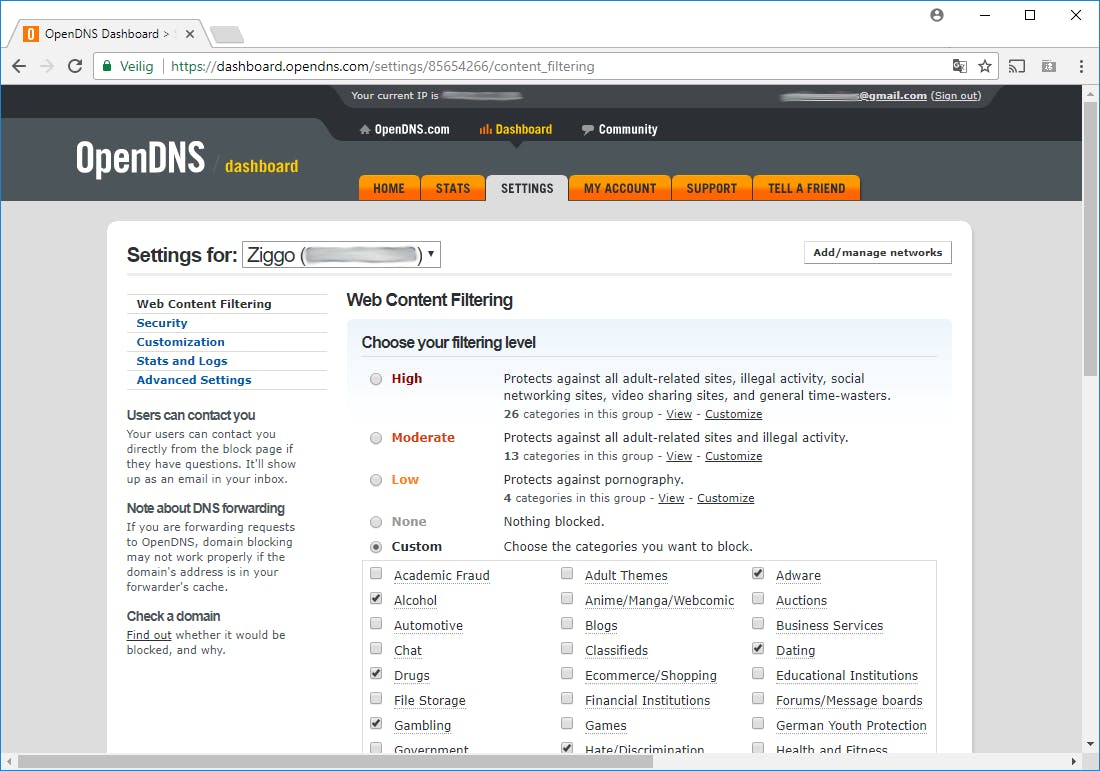
Task: Uncheck the Adware category
Action: tap(758, 573)
